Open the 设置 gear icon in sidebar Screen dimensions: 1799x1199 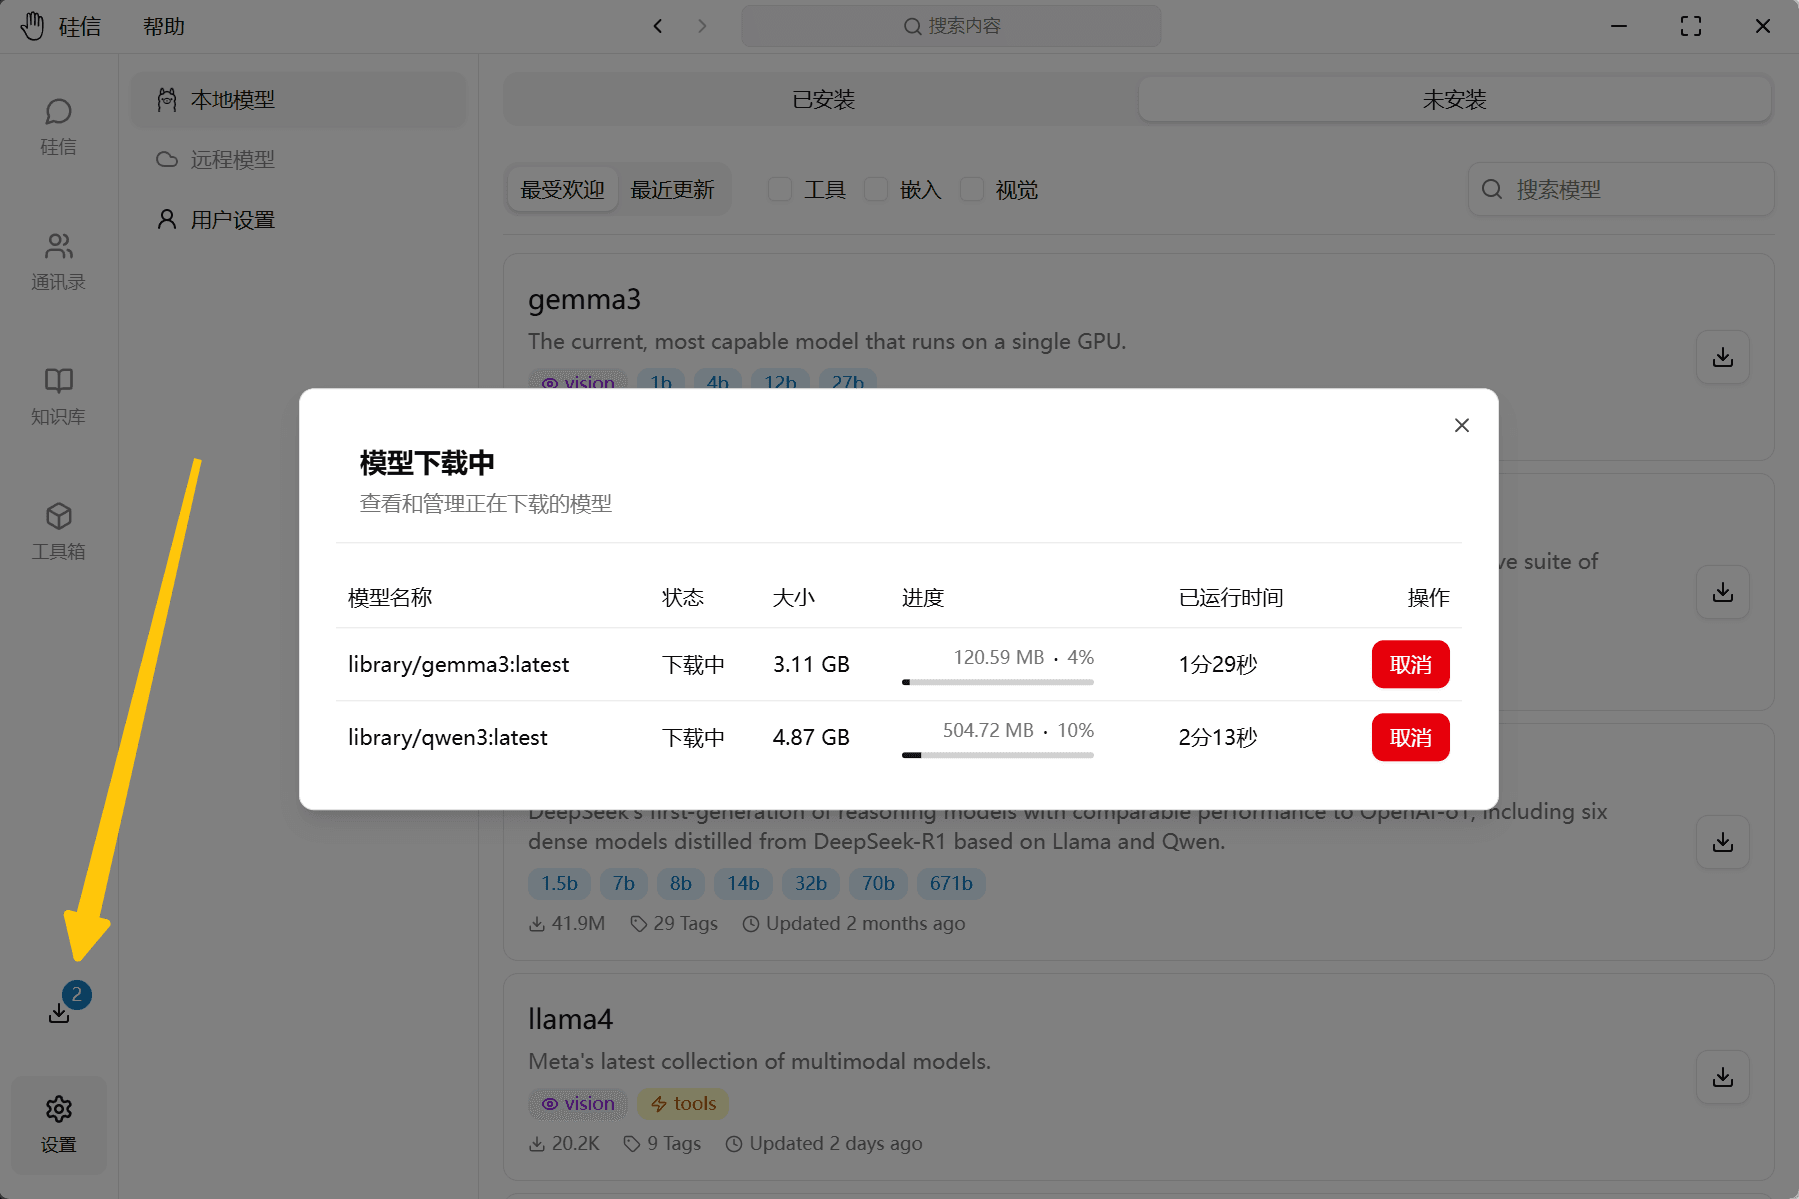(x=58, y=1124)
